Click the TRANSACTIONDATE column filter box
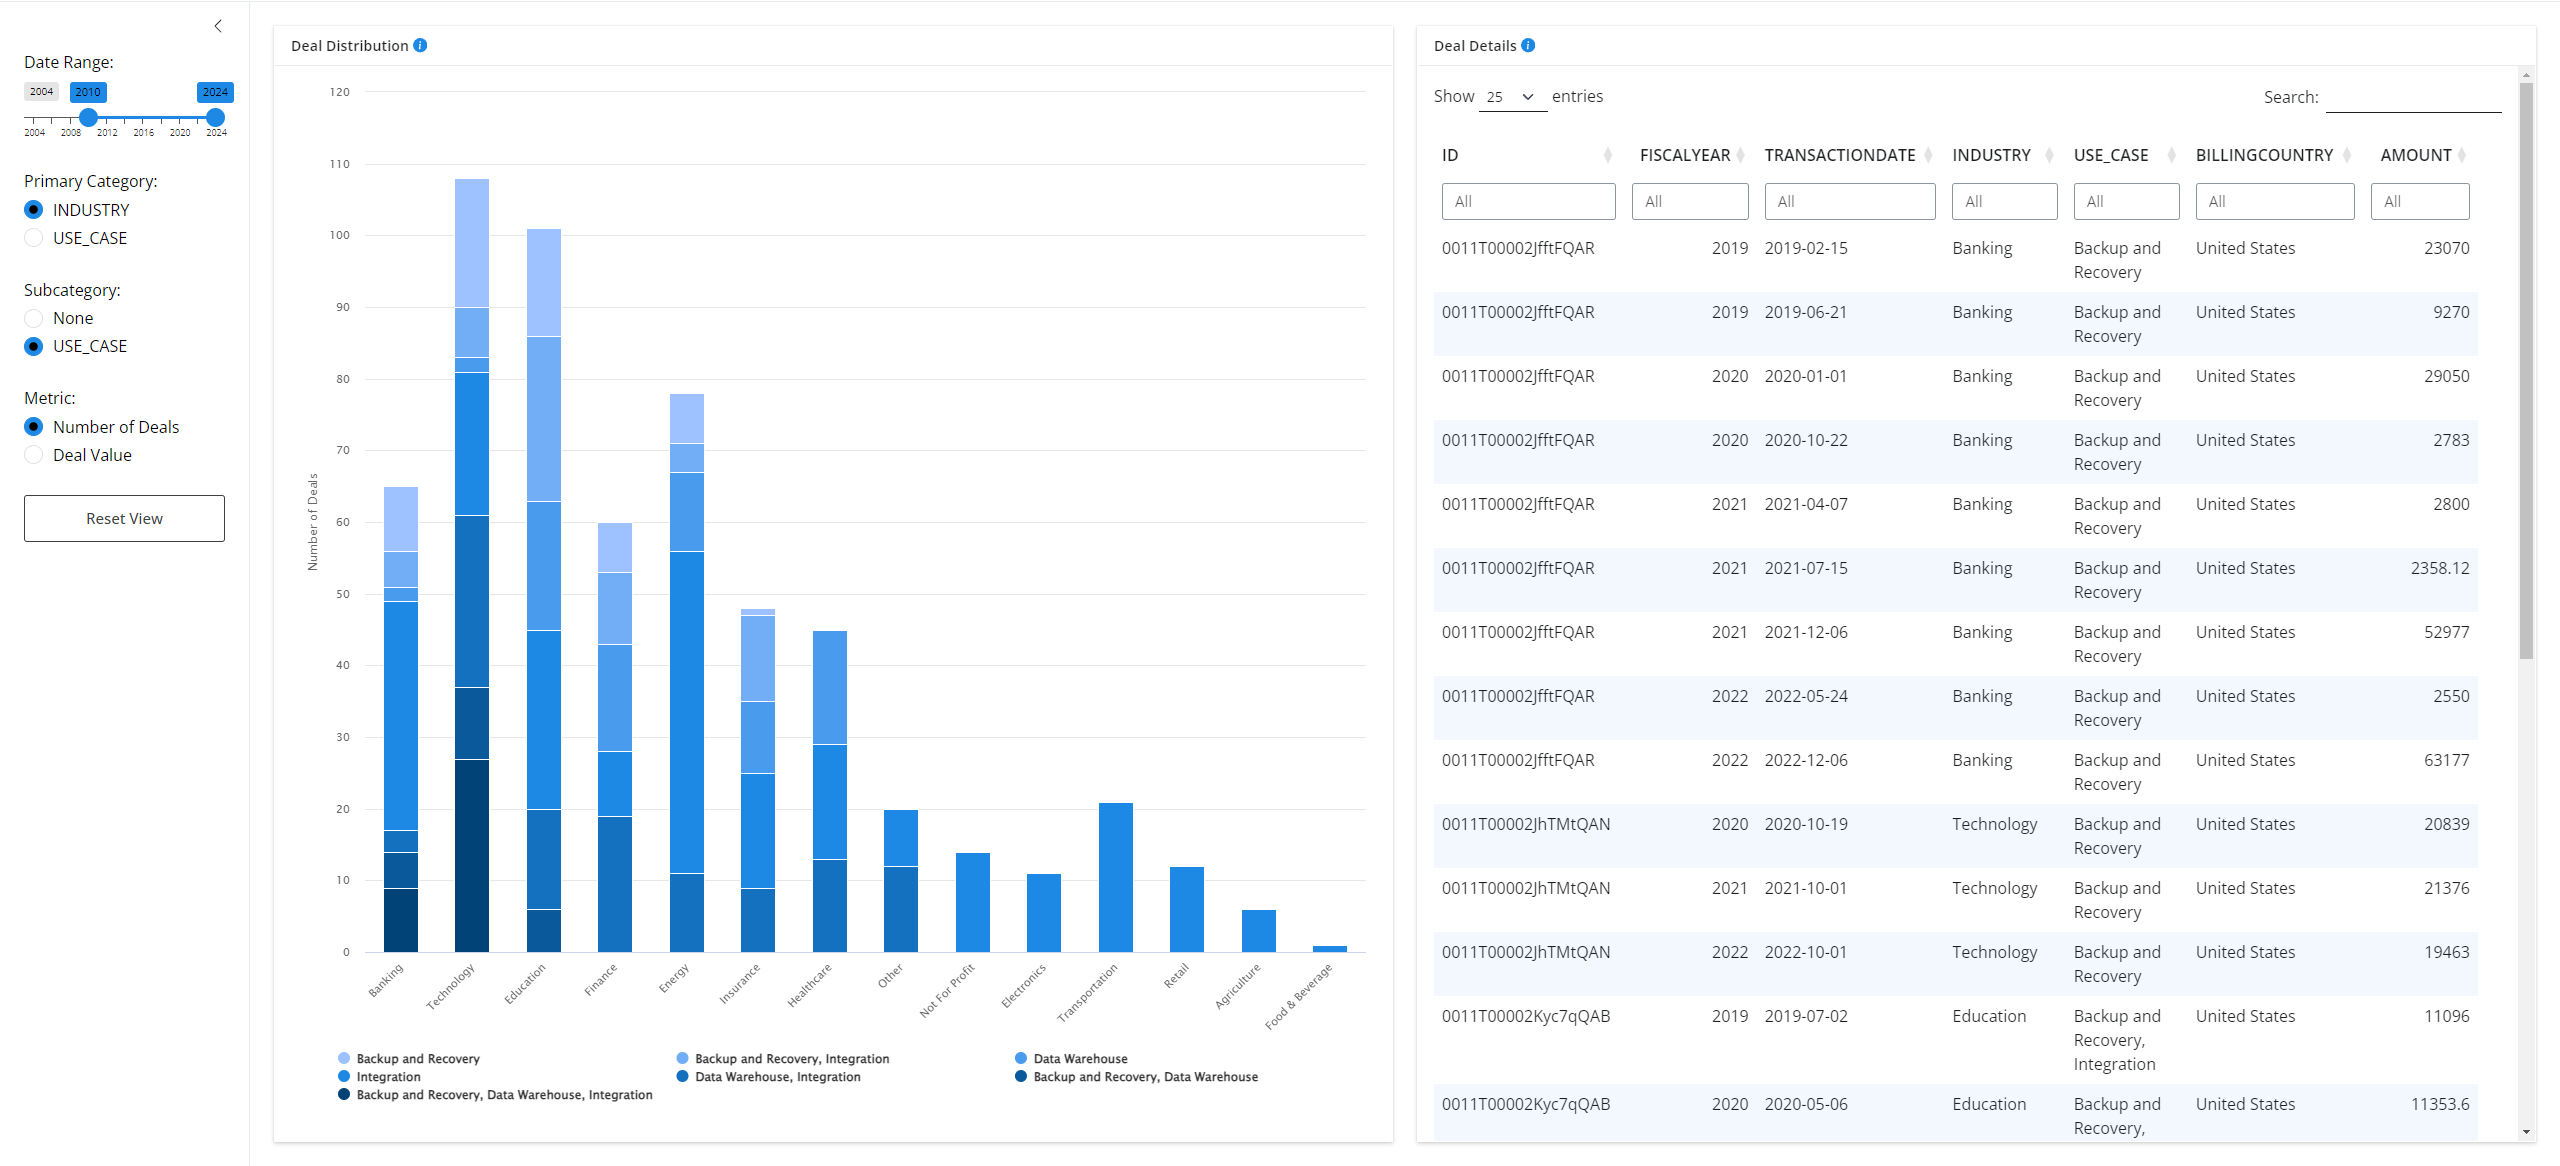This screenshot has width=2560, height=1166. [1850, 201]
